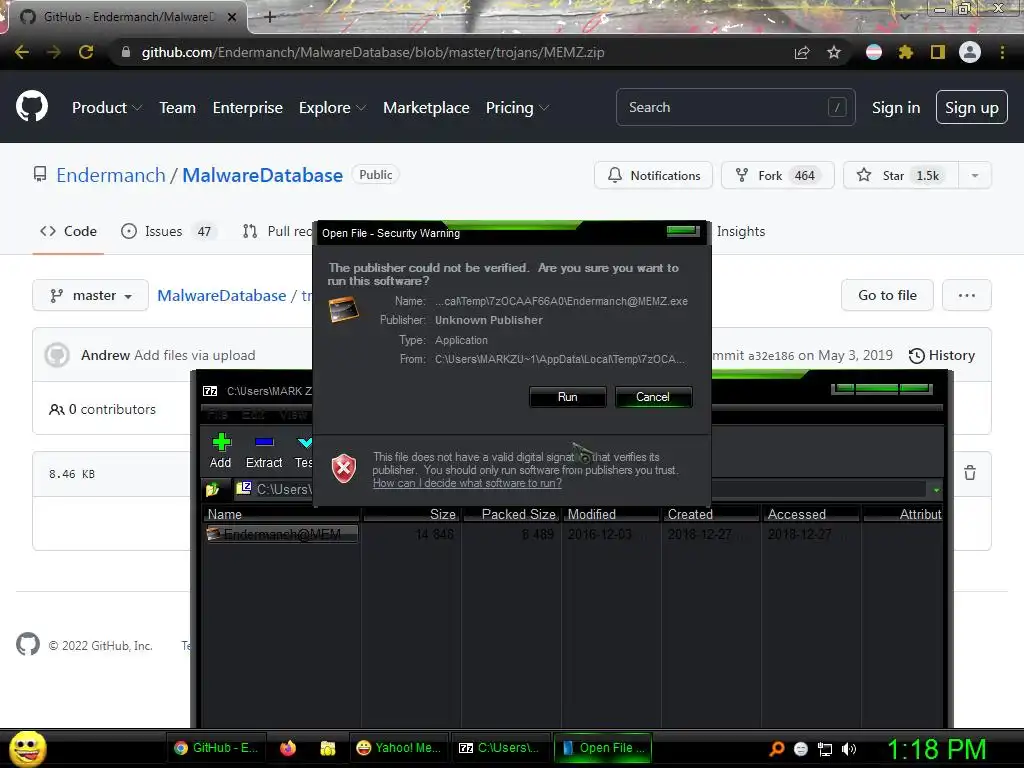Switch to GitHub Chrome taskbar item
The width and height of the screenshot is (1024, 768).
(x=217, y=748)
